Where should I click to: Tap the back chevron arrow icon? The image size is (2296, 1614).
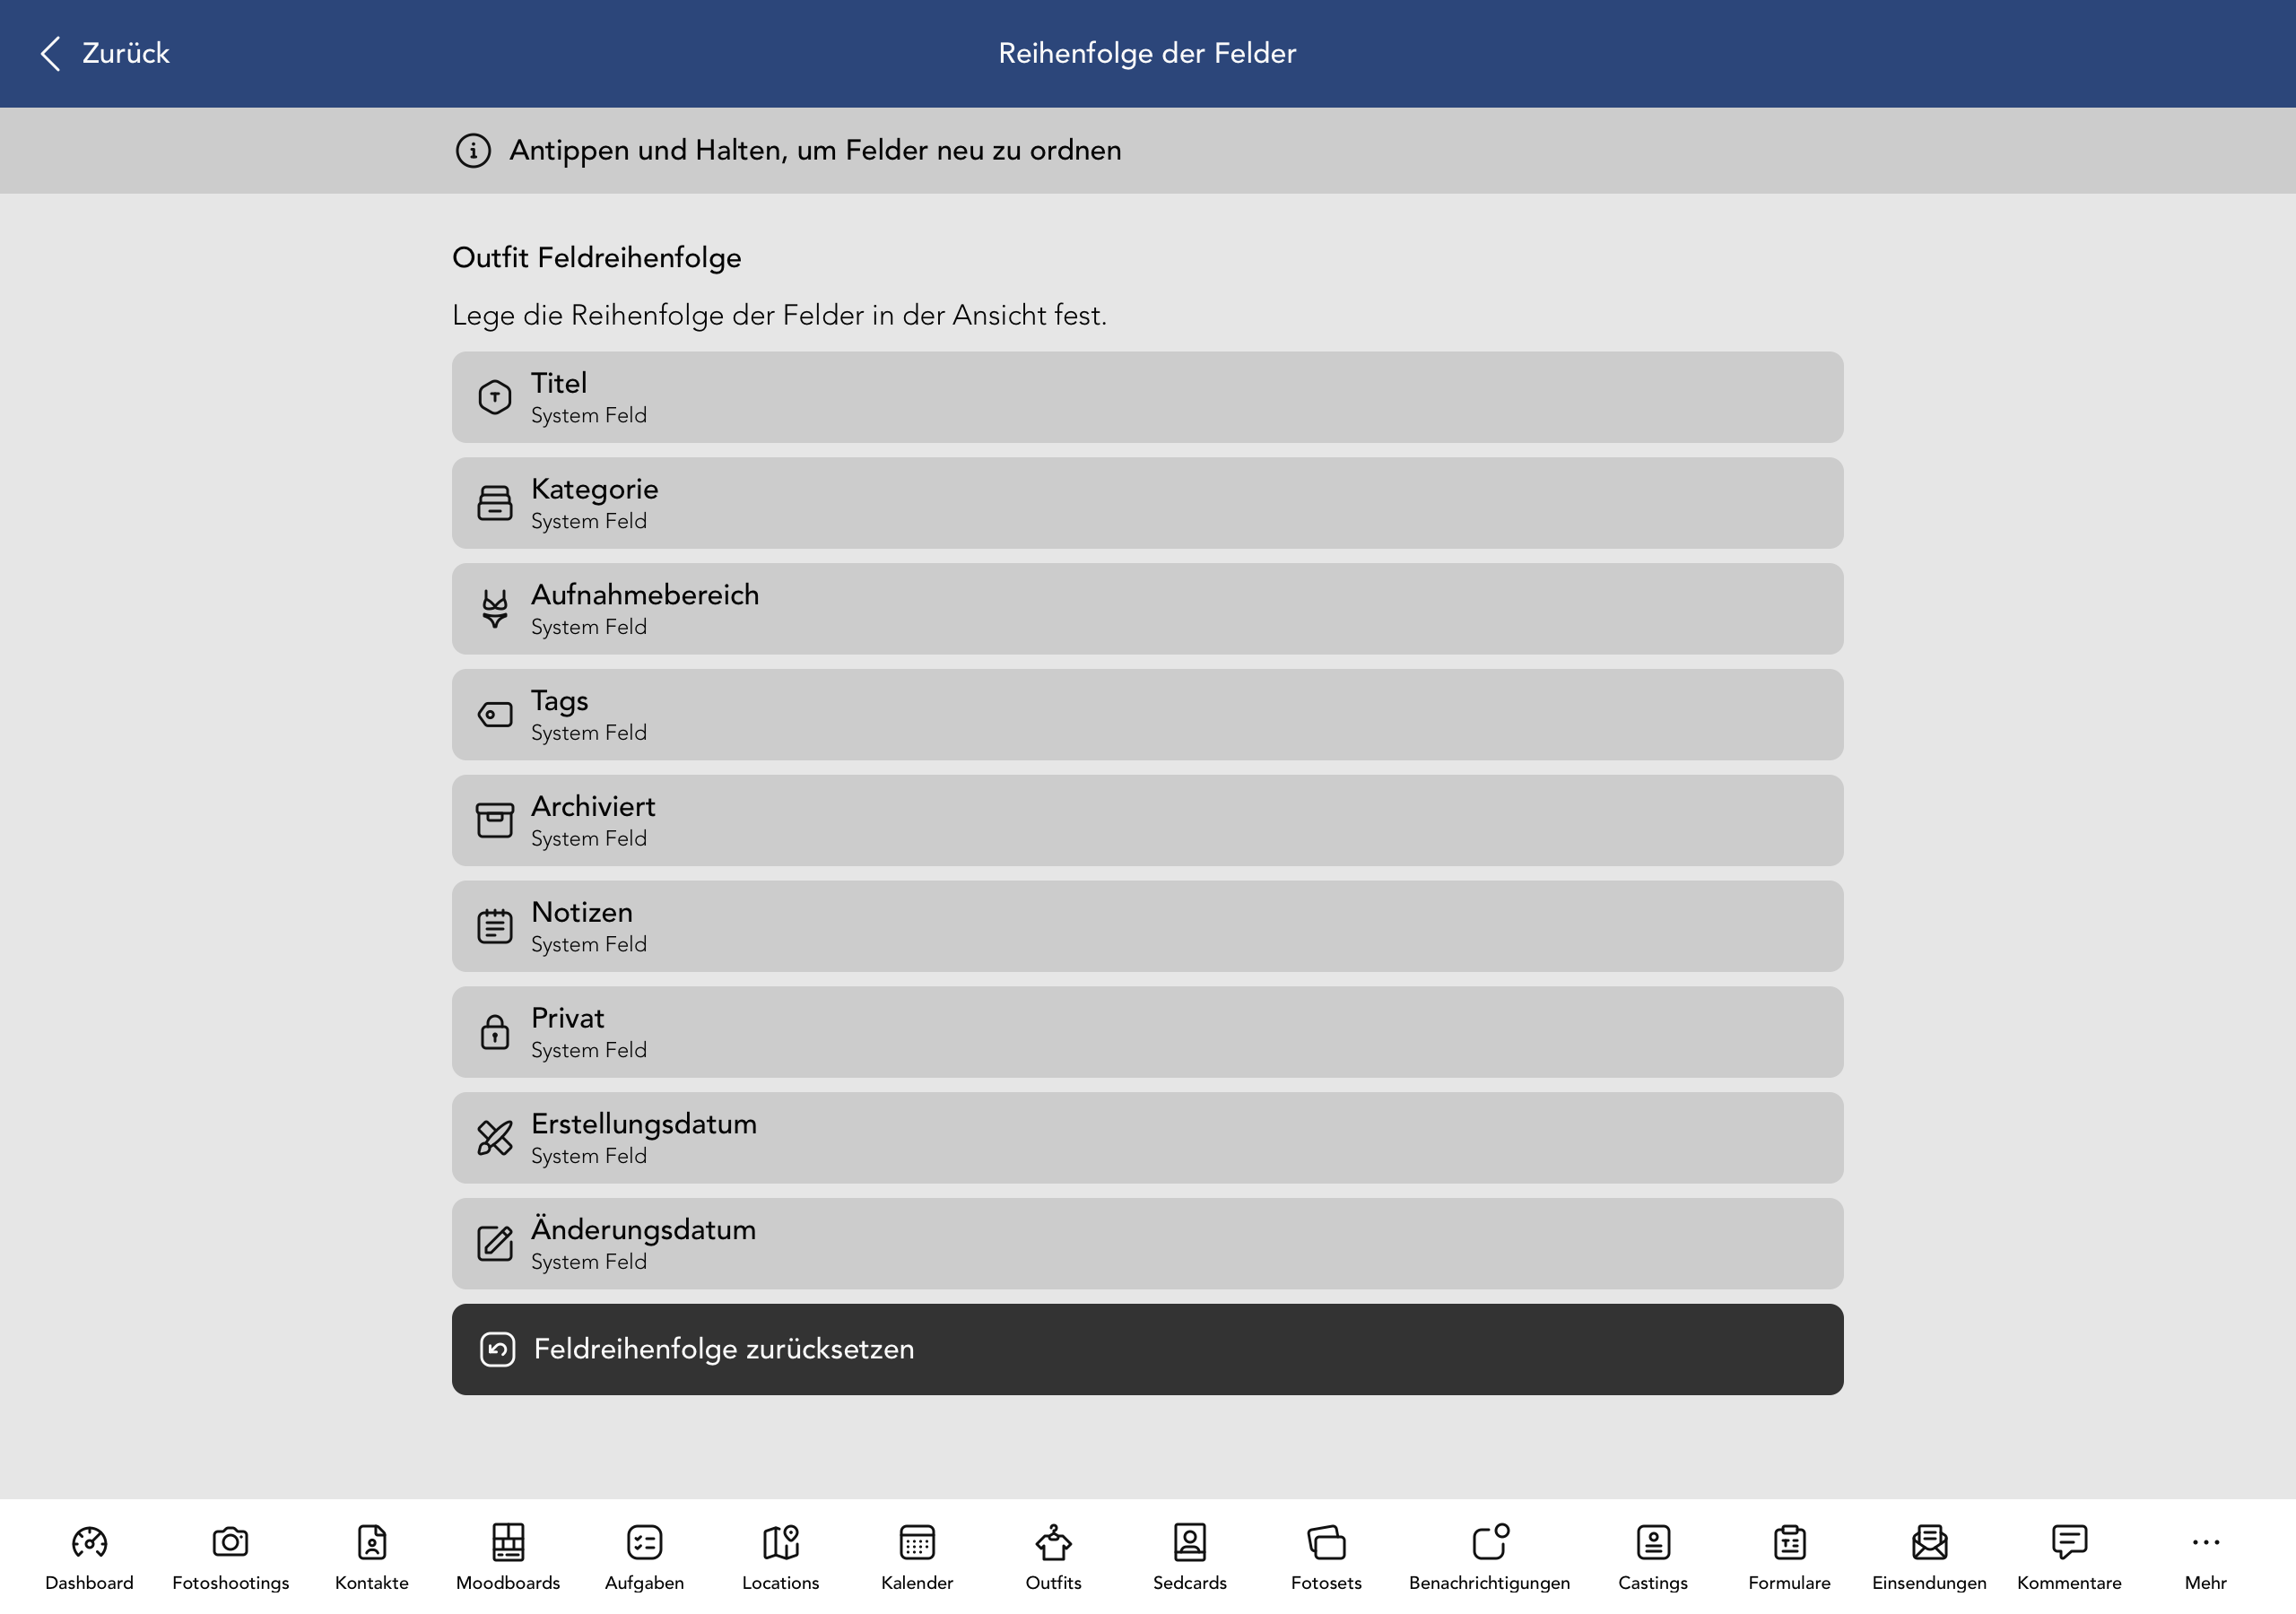[x=51, y=53]
